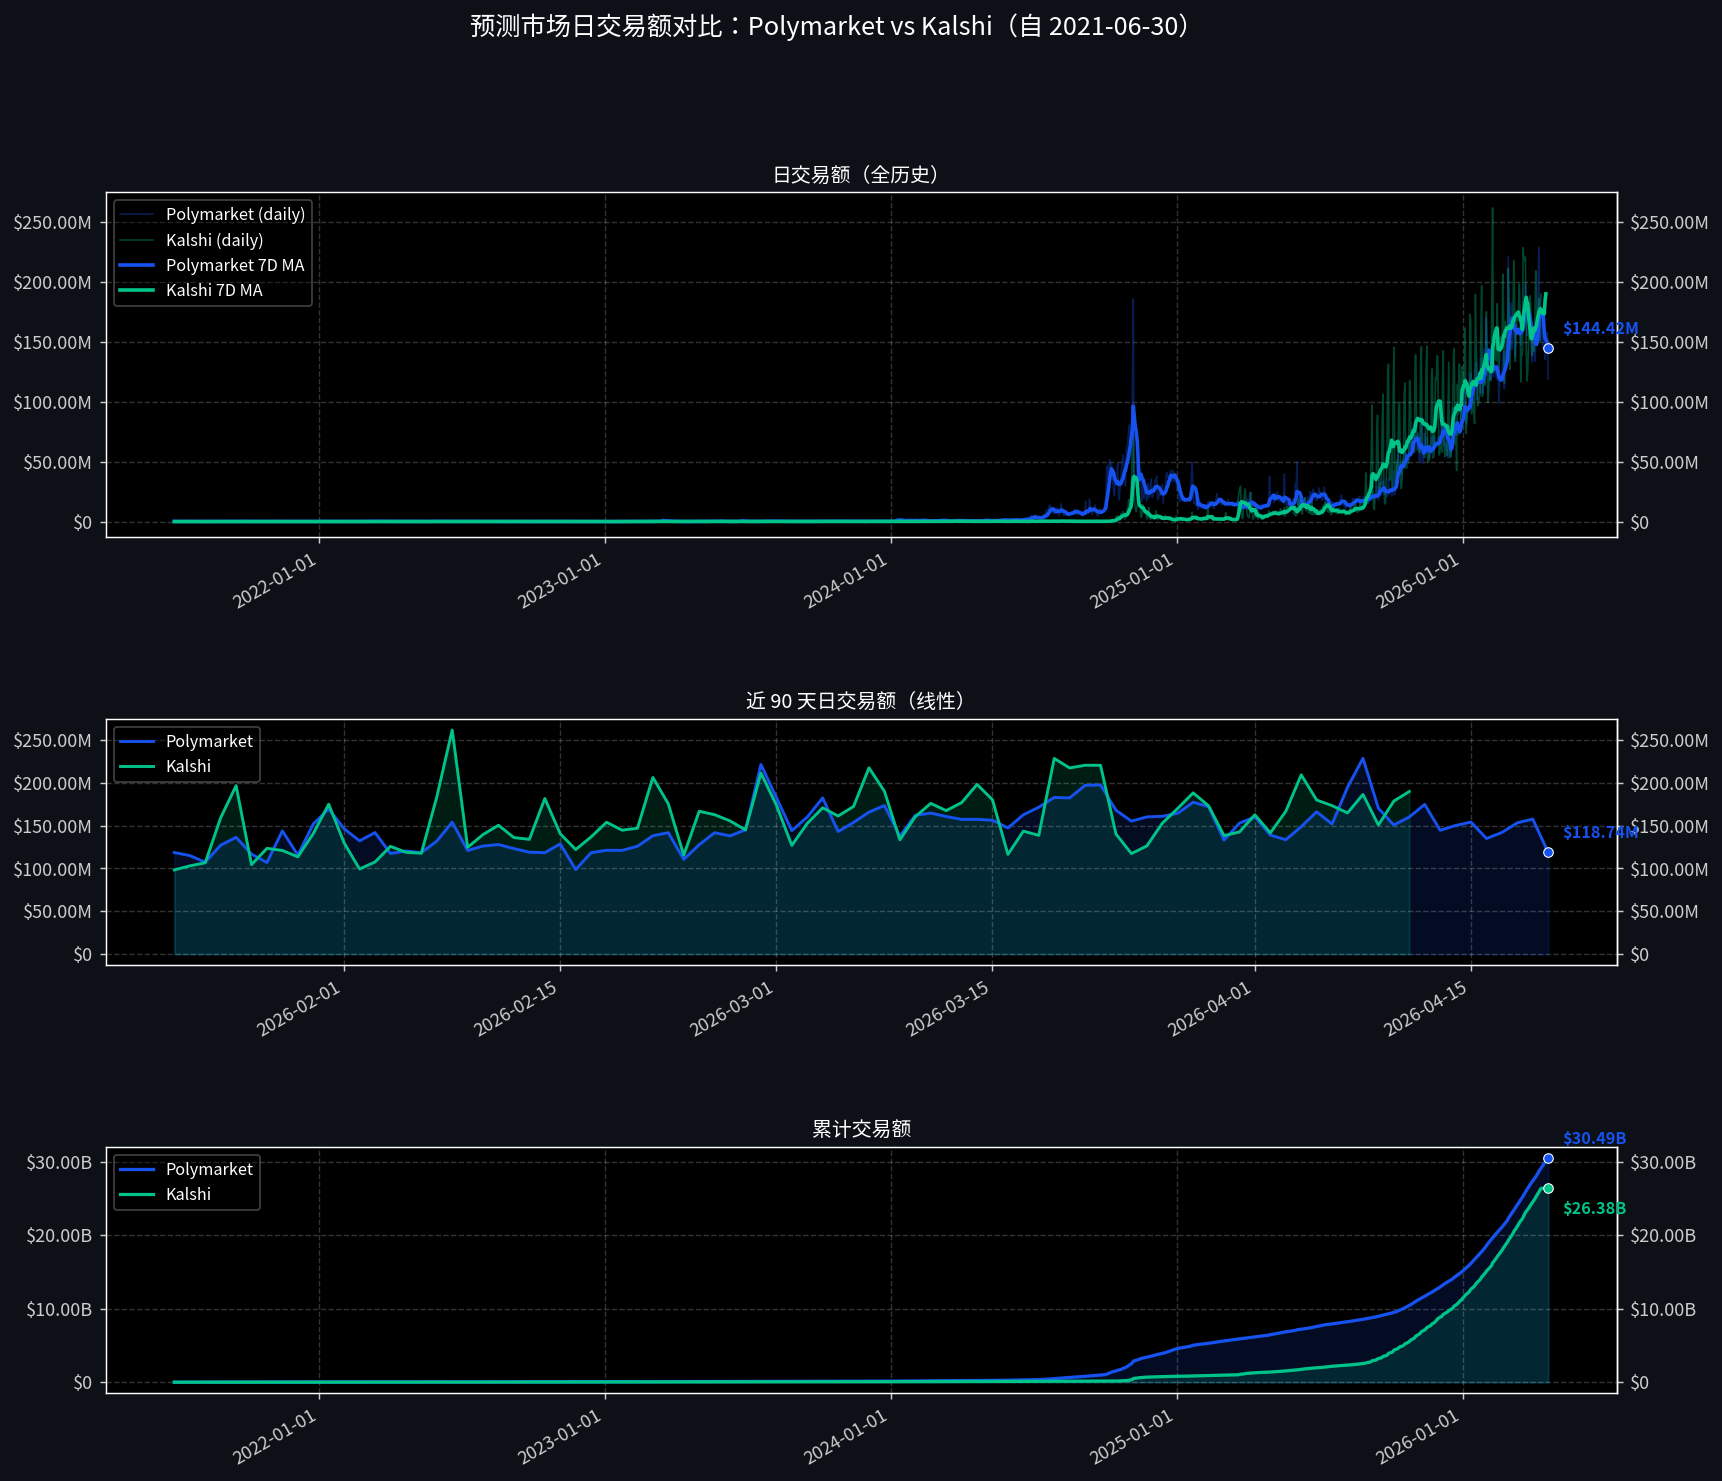Click the "2026-04-15" date tick label
Image resolution: width=1722 pixels, height=1481 pixels.
point(1425,1008)
